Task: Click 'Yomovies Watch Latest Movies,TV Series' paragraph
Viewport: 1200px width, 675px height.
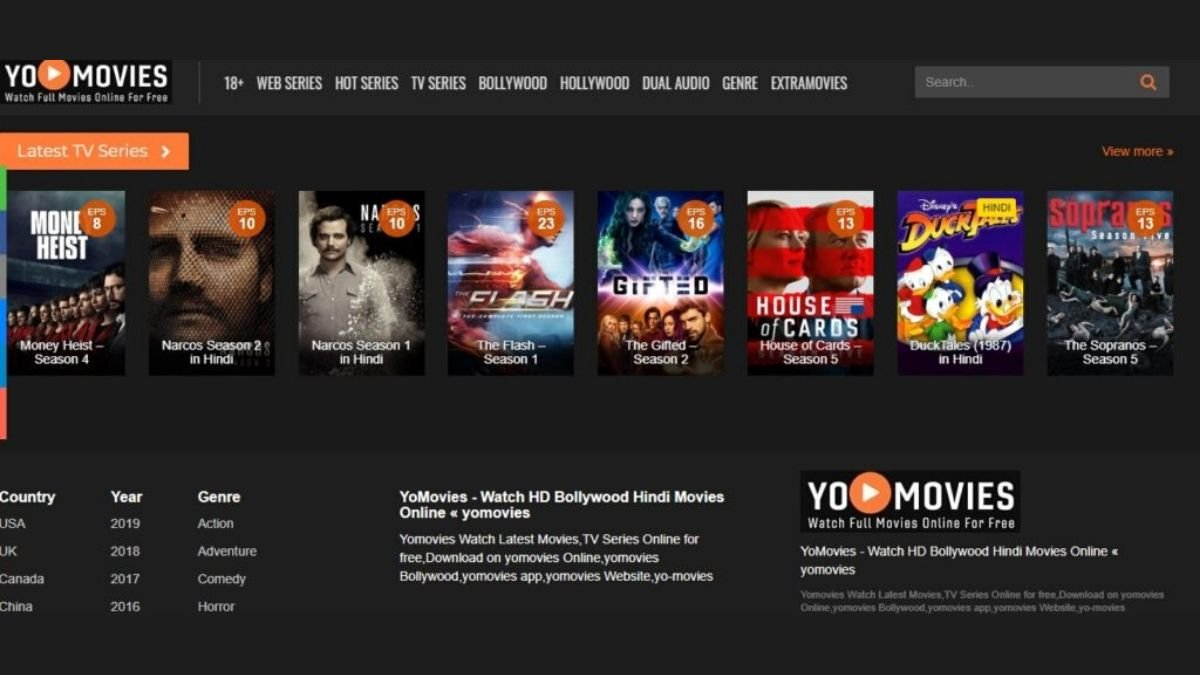Action: [556, 557]
